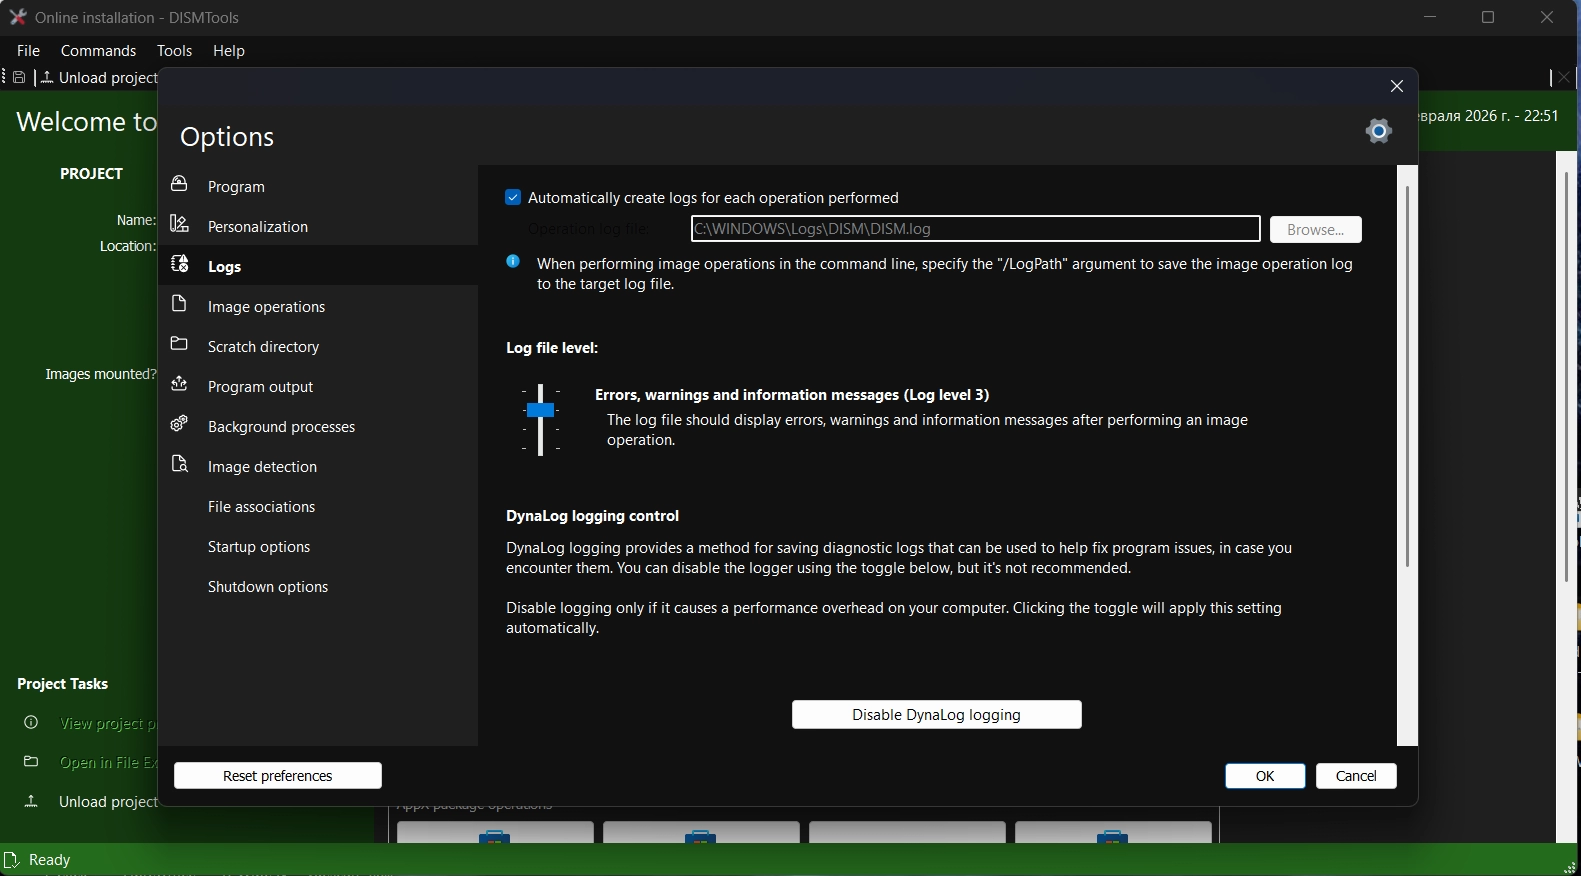The width and height of the screenshot is (1581, 876).
Task: Click the blue info icon beside LogPath note
Action: pyautogui.click(x=513, y=261)
